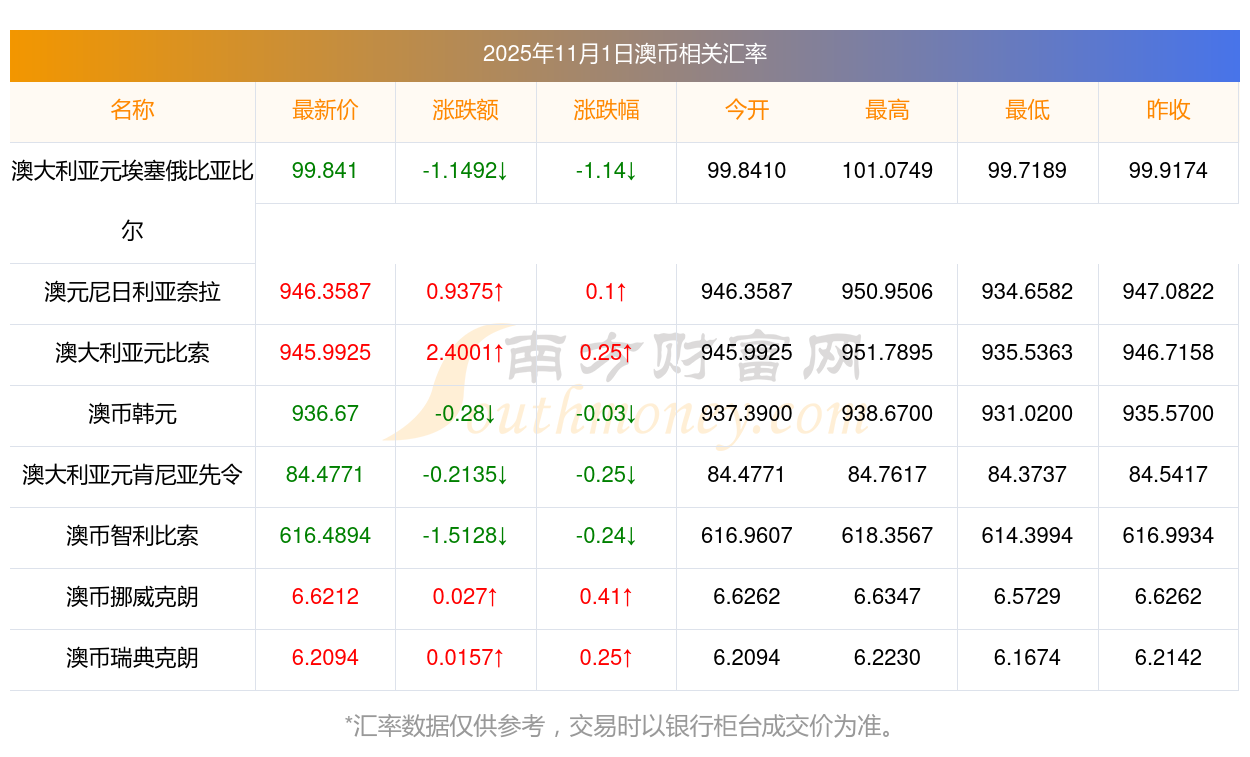Click the high value 84.7617
Viewport: 1250px width, 757px height.
click(x=887, y=475)
